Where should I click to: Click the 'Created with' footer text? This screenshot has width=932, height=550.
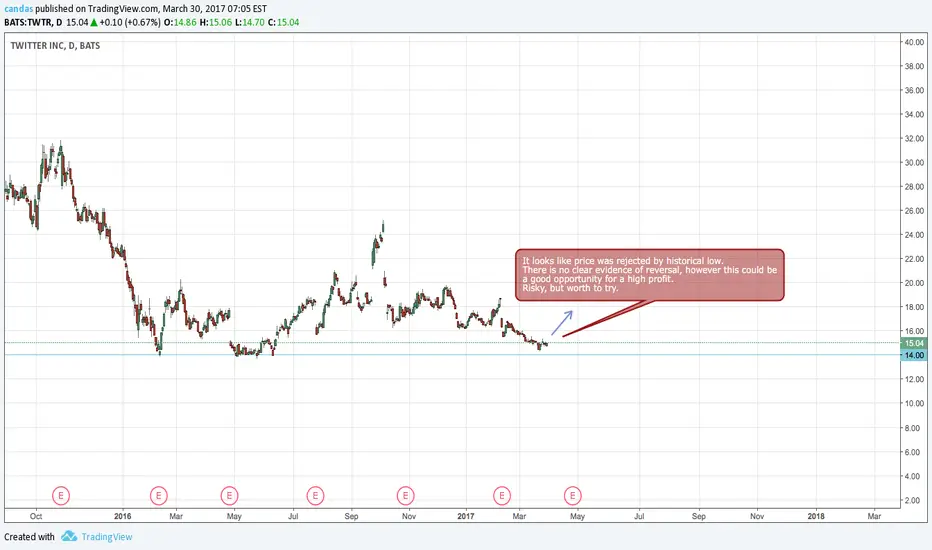[x=29, y=537]
